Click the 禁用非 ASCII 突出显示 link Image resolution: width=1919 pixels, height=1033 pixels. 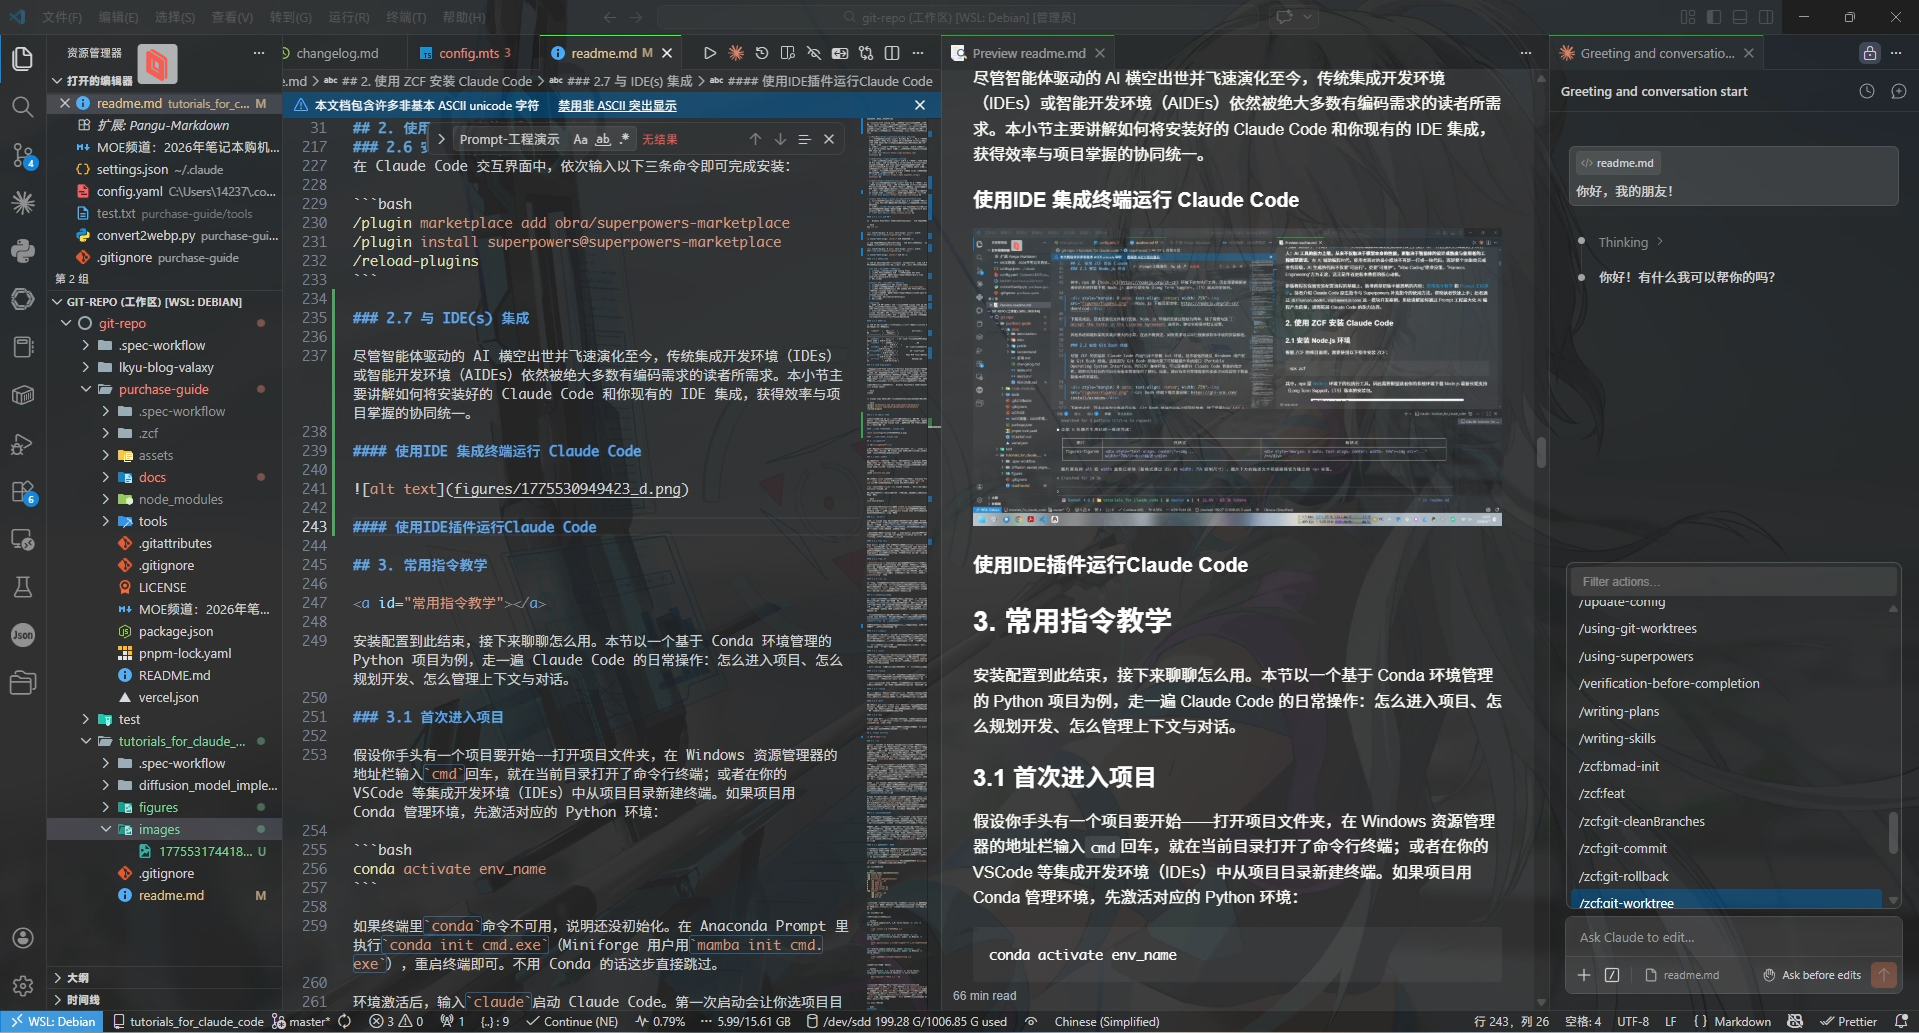coord(616,105)
